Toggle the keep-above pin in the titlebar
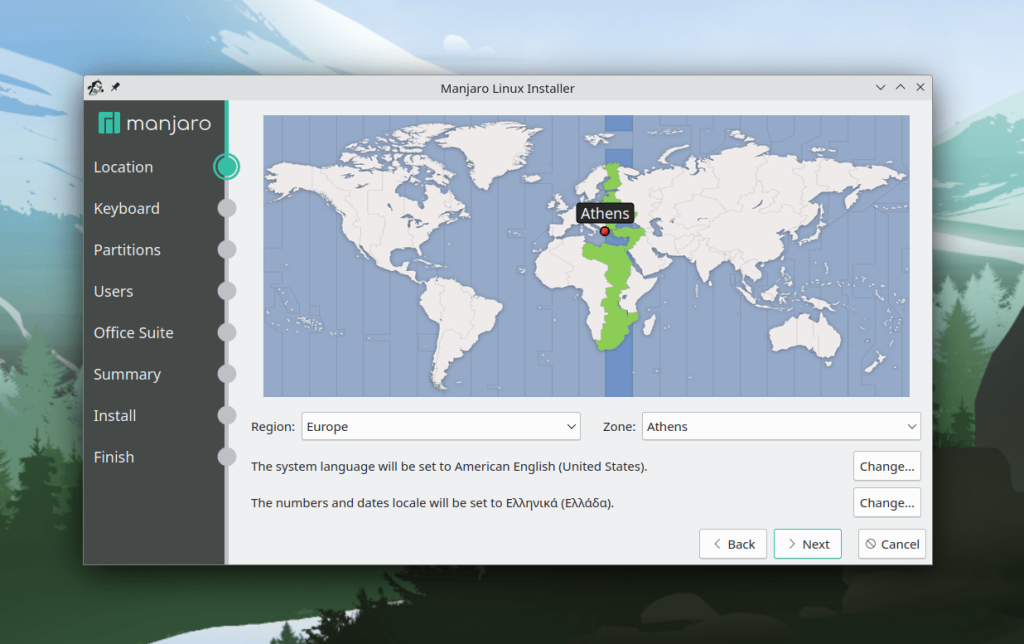 coord(113,87)
